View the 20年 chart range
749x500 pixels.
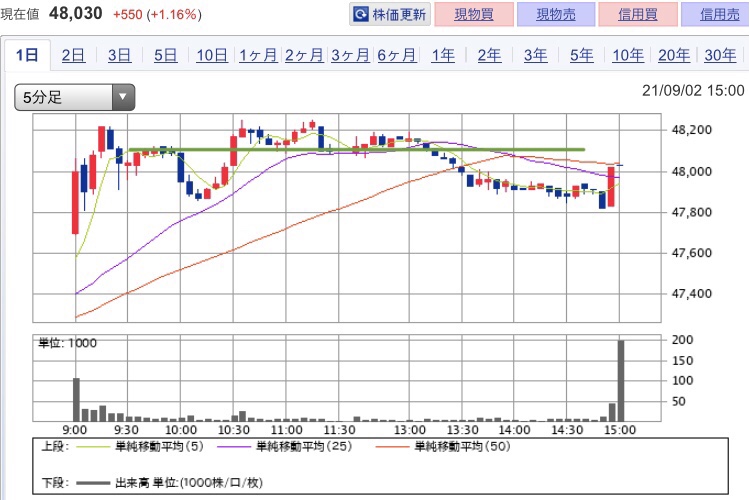click(x=674, y=55)
